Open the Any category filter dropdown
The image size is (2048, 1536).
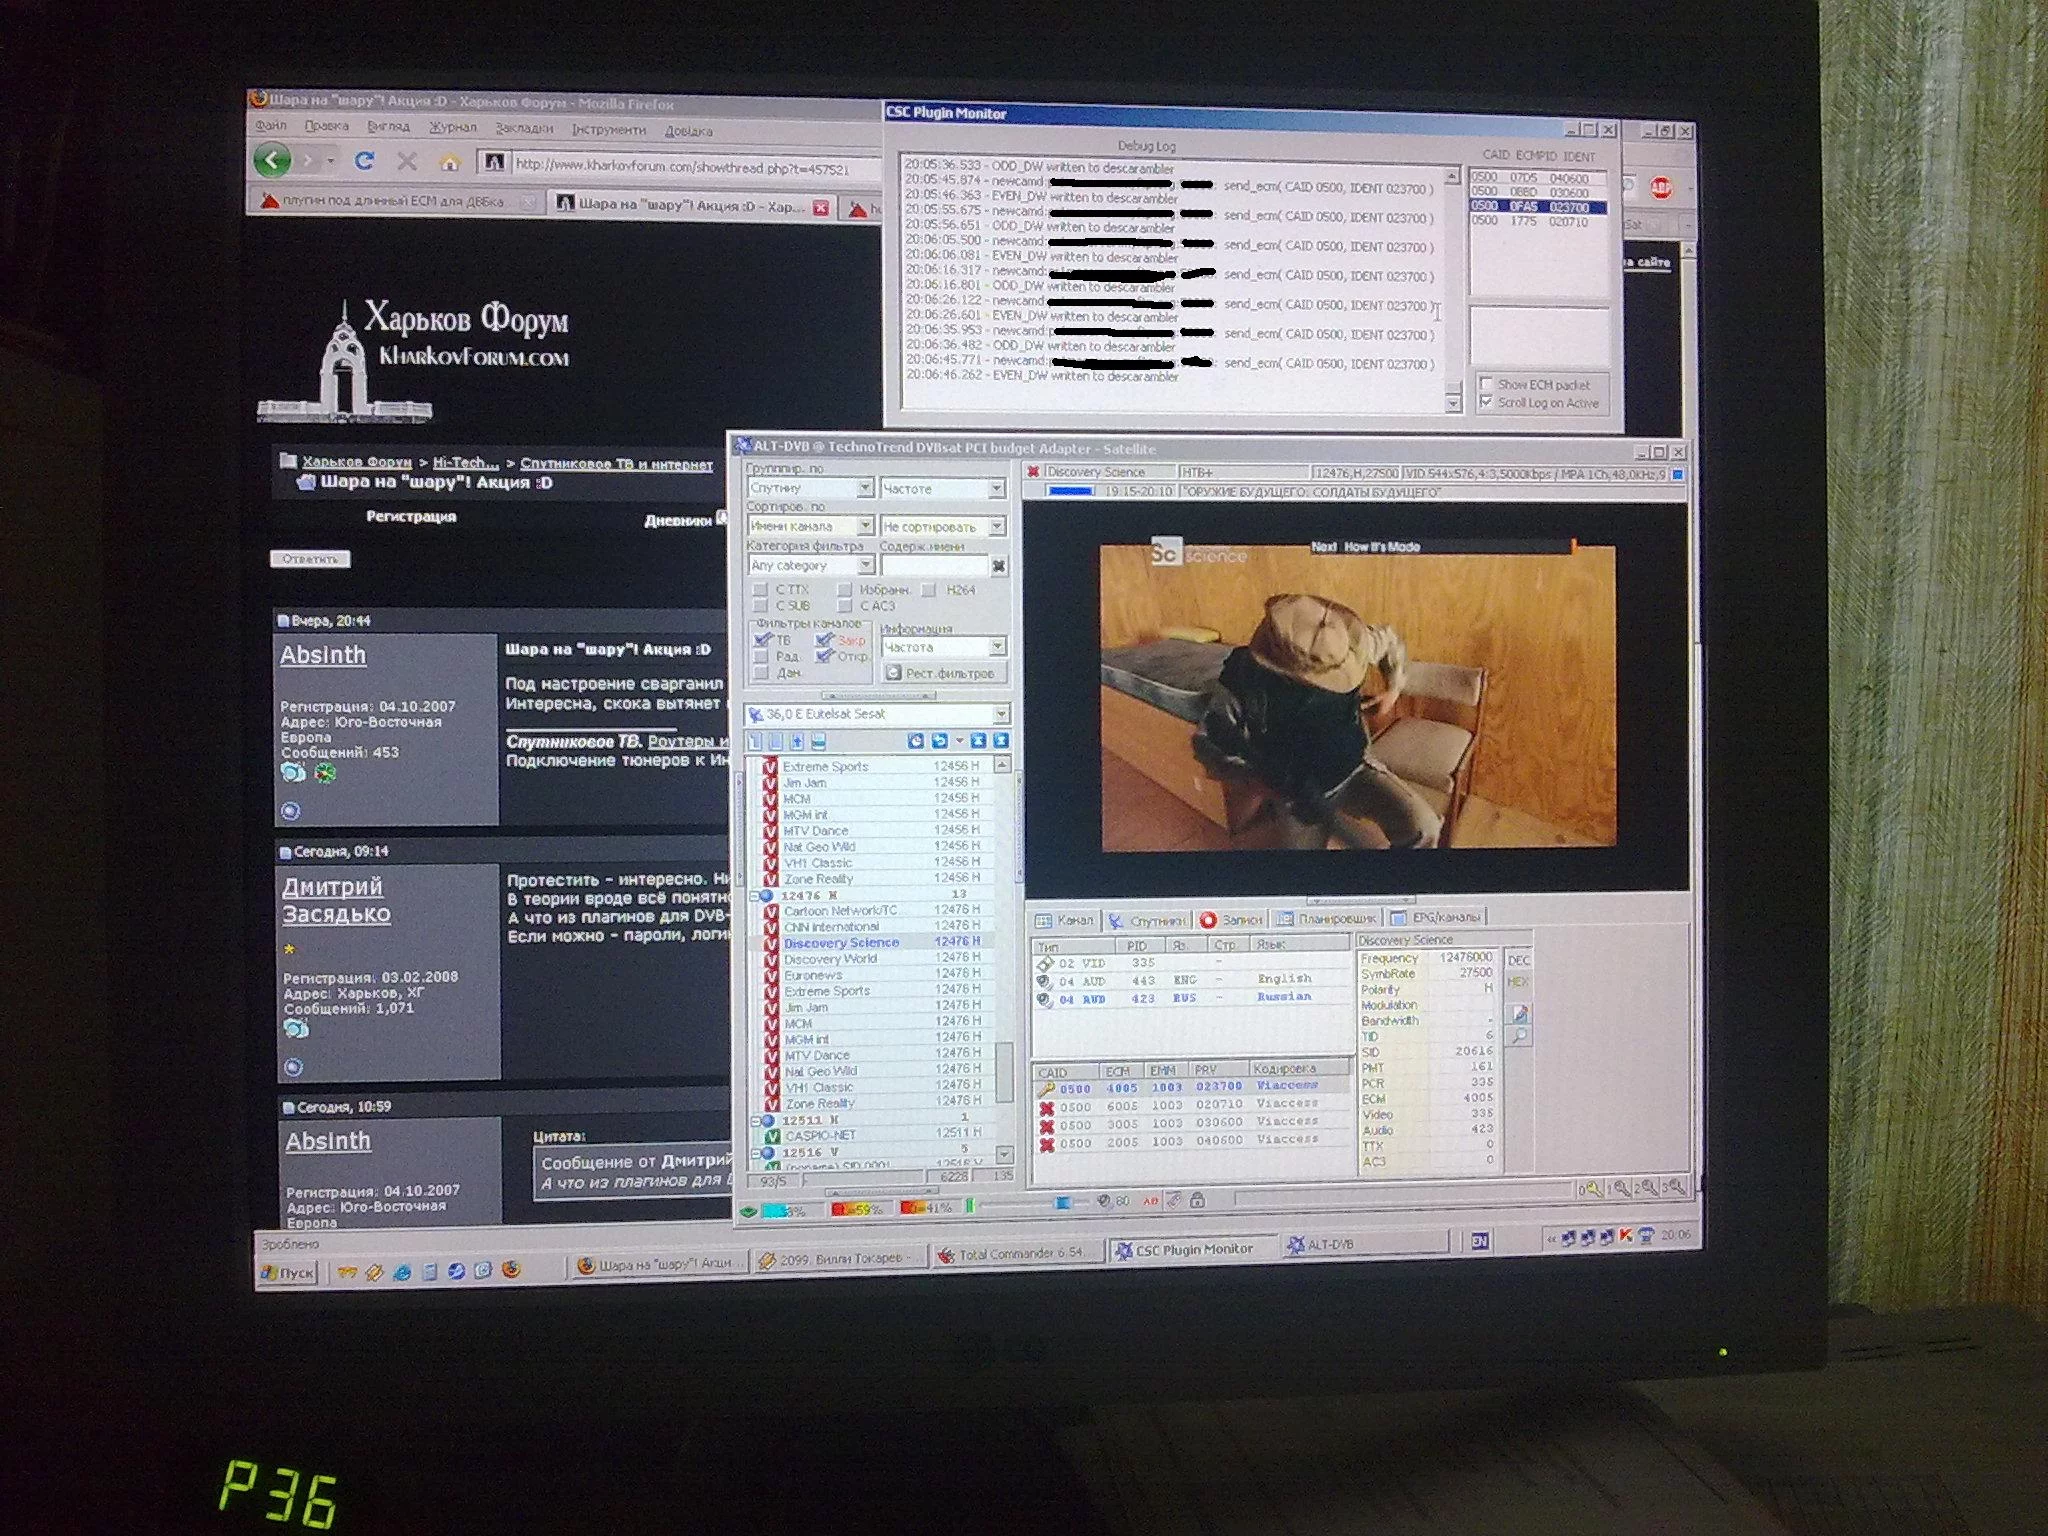[x=866, y=566]
